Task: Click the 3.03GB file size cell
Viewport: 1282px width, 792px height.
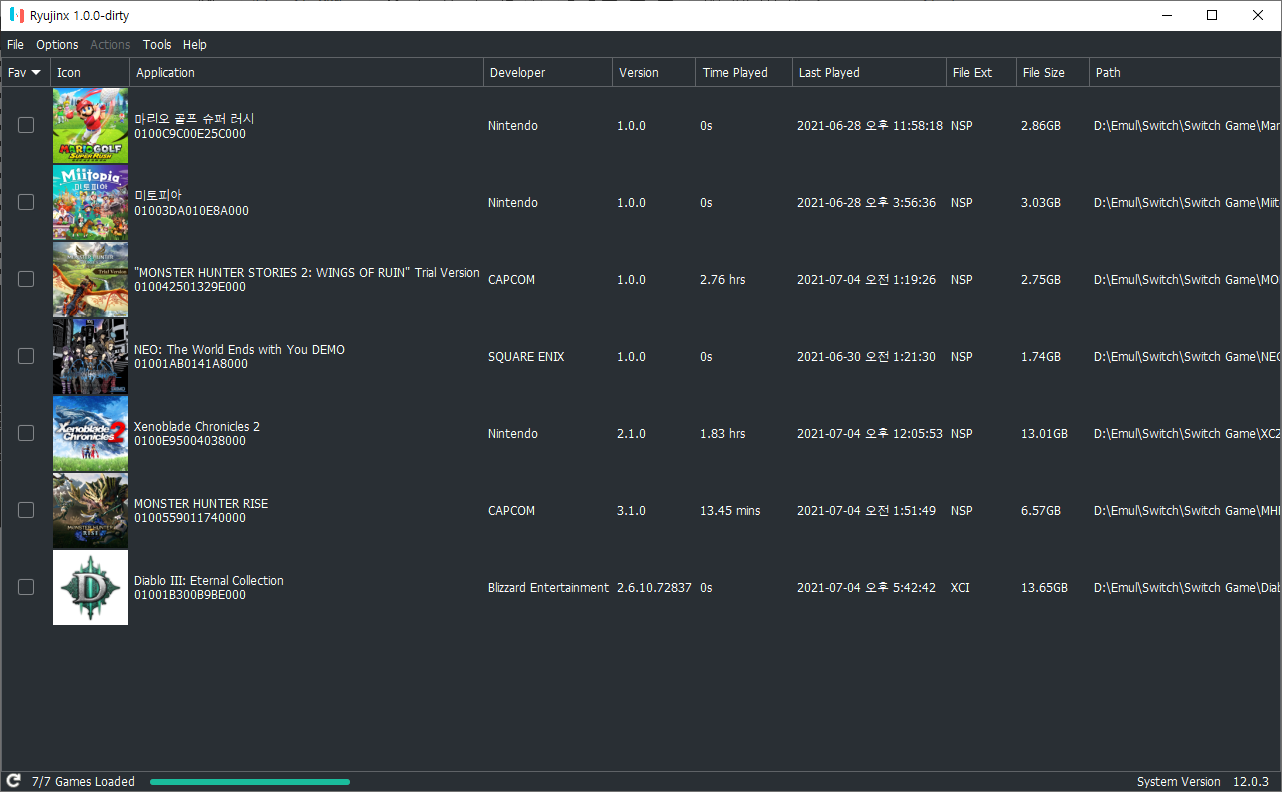Action: point(1041,203)
